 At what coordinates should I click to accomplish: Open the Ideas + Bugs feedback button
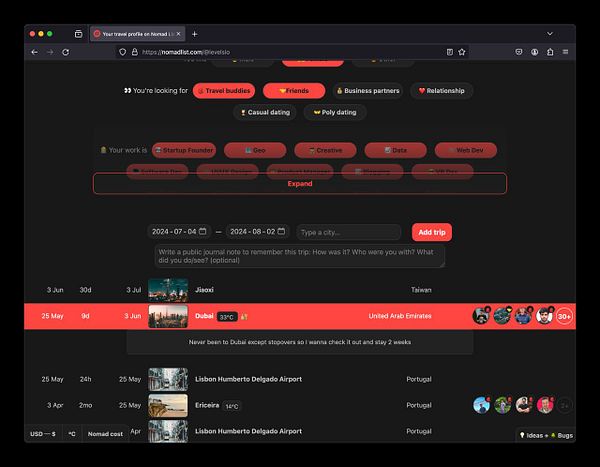tap(546, 435)
